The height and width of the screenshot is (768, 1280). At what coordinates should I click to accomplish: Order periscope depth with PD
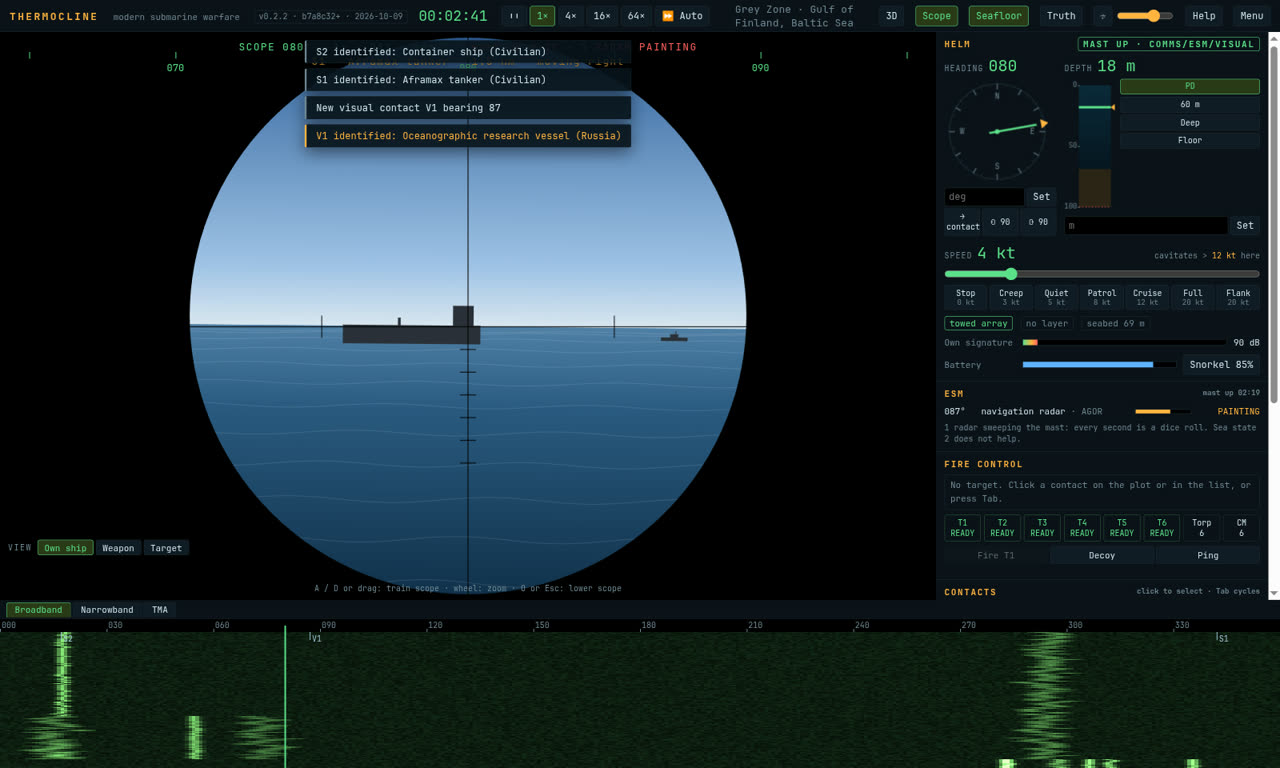coord(1190,87)
